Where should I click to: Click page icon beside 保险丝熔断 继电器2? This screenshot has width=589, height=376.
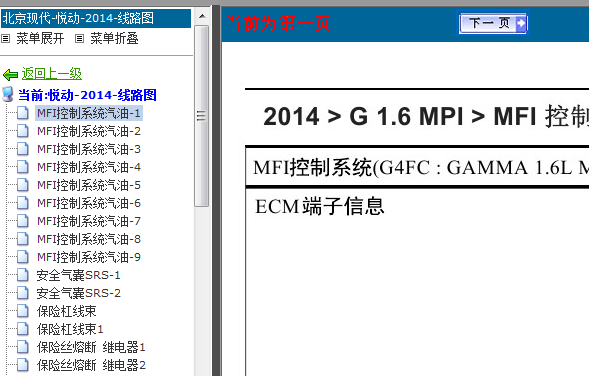[x=23, y=365]
